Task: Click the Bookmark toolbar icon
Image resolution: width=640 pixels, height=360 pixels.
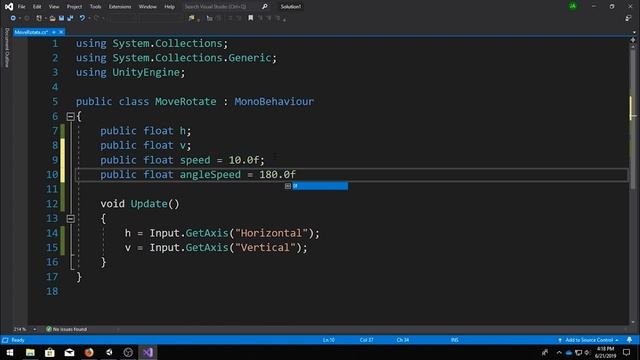Action: [251, 18]
